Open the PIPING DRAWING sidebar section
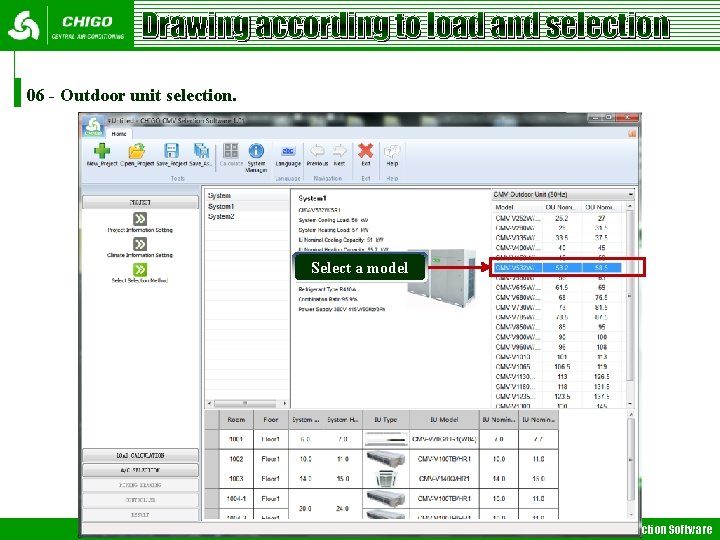720x540 pixels. [140, 485]
